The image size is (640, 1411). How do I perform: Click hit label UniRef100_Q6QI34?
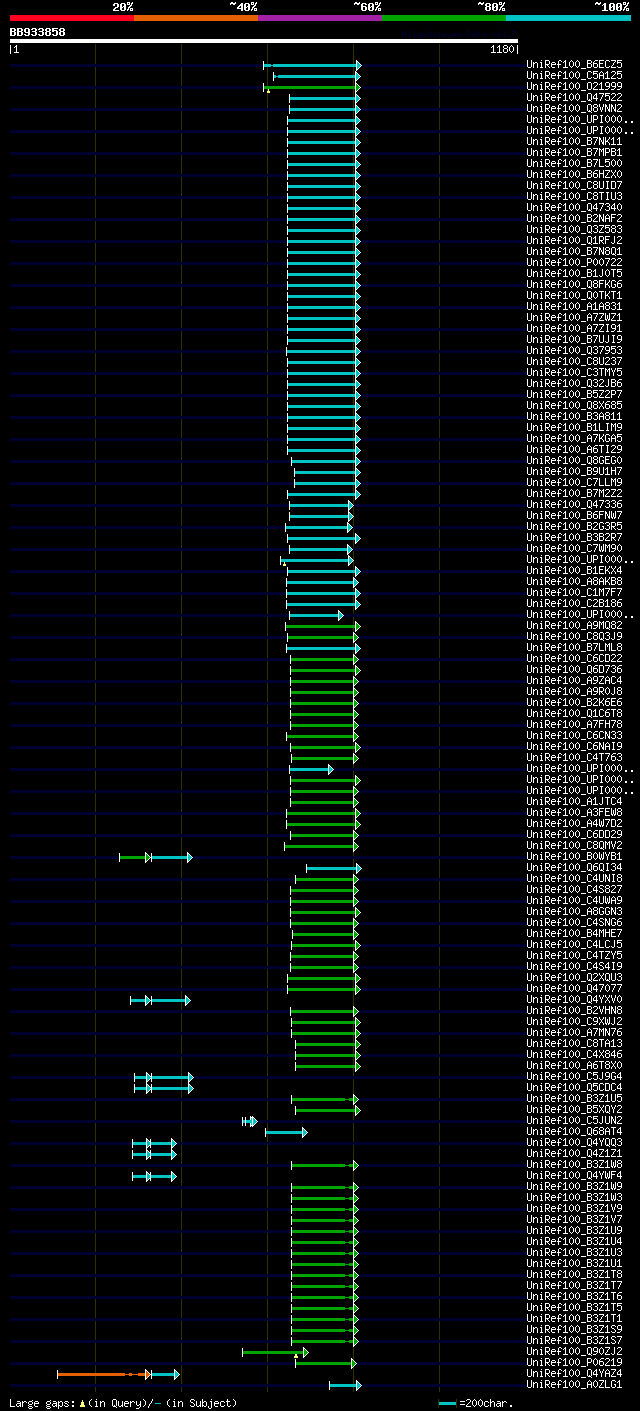pyautogui.click(x=574, y=867)
